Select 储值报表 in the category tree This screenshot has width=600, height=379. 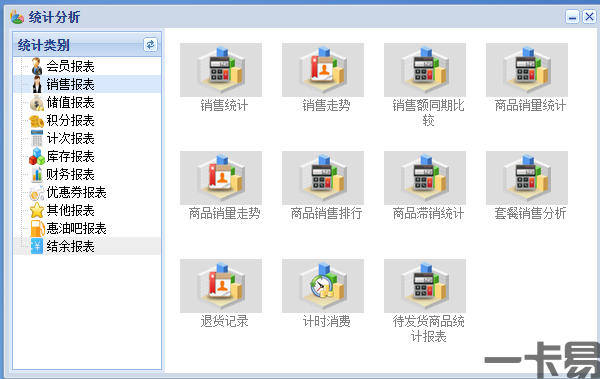click(70, 102)
